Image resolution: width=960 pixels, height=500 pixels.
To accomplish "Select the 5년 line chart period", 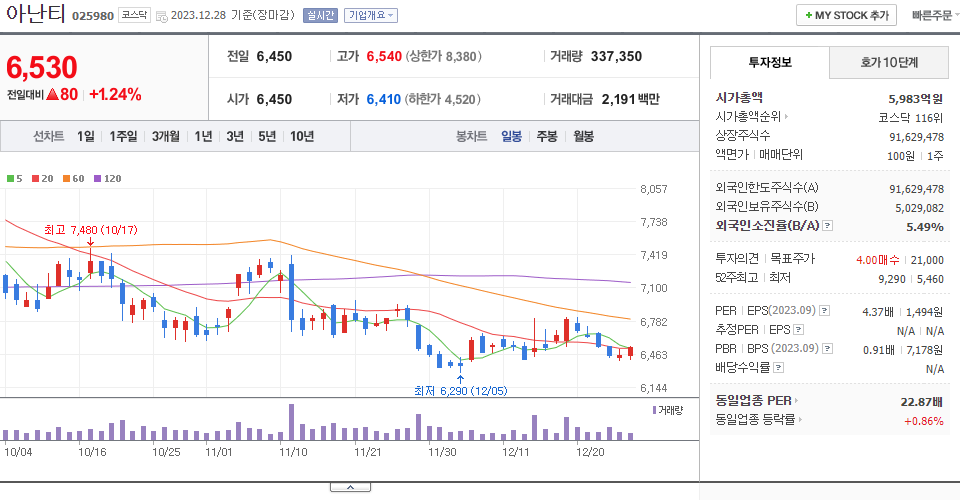I will 267,136.
